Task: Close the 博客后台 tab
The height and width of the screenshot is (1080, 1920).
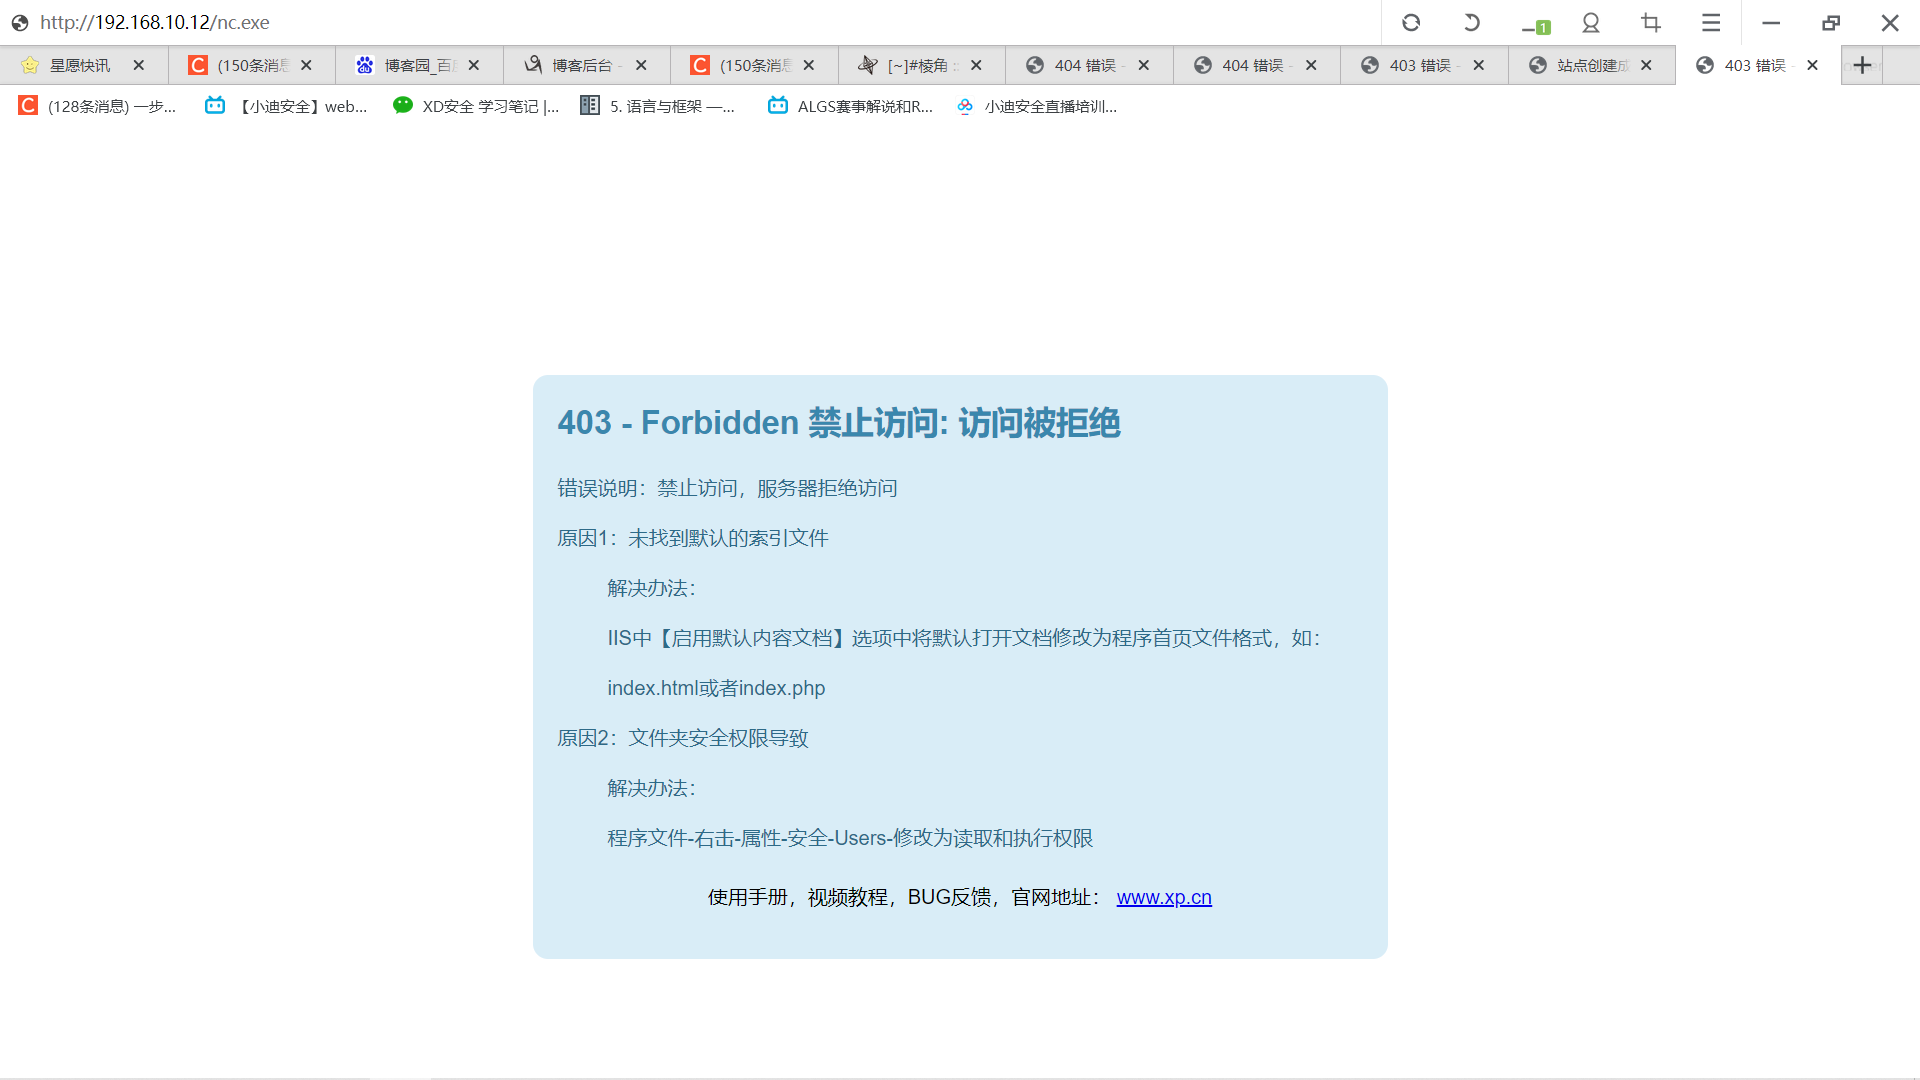Action: (x=641, y=65)
